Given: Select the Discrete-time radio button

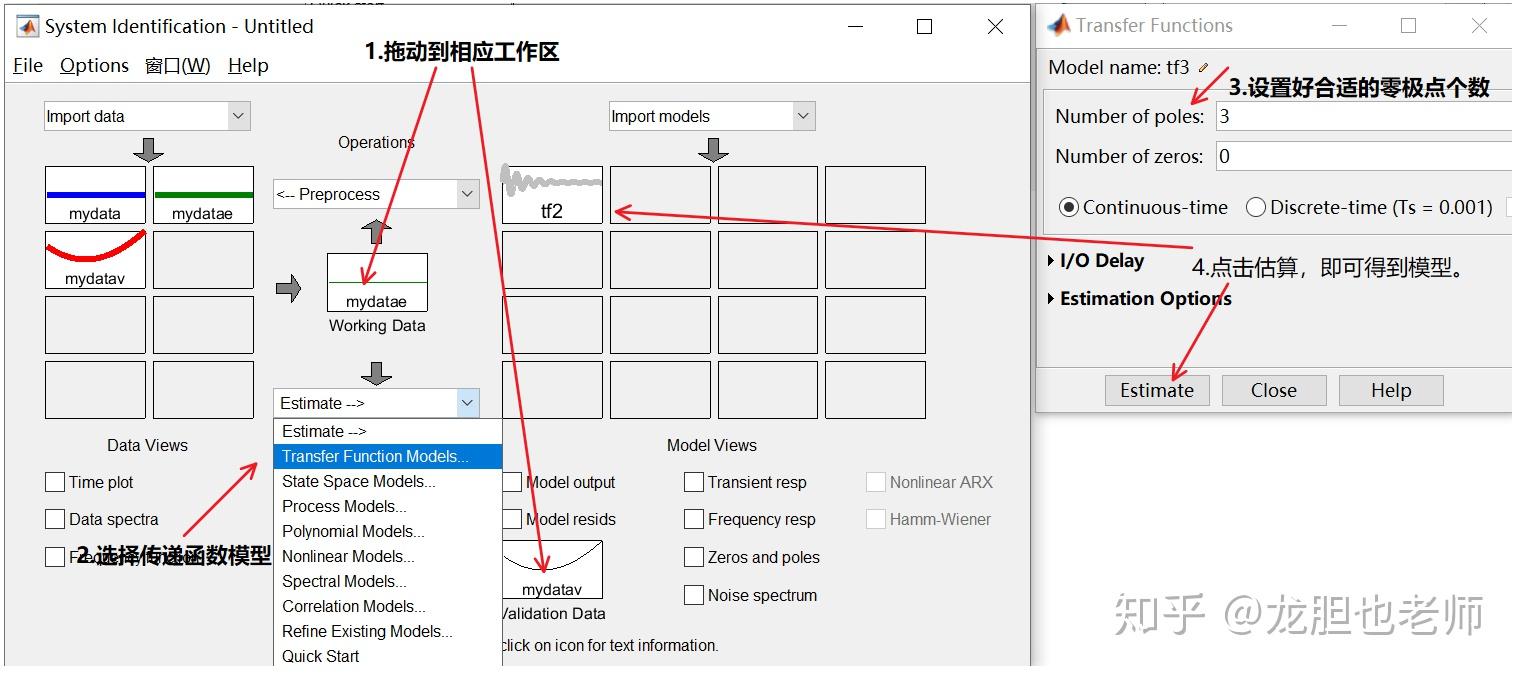Looking at the screenshot, I should 1256,207.
